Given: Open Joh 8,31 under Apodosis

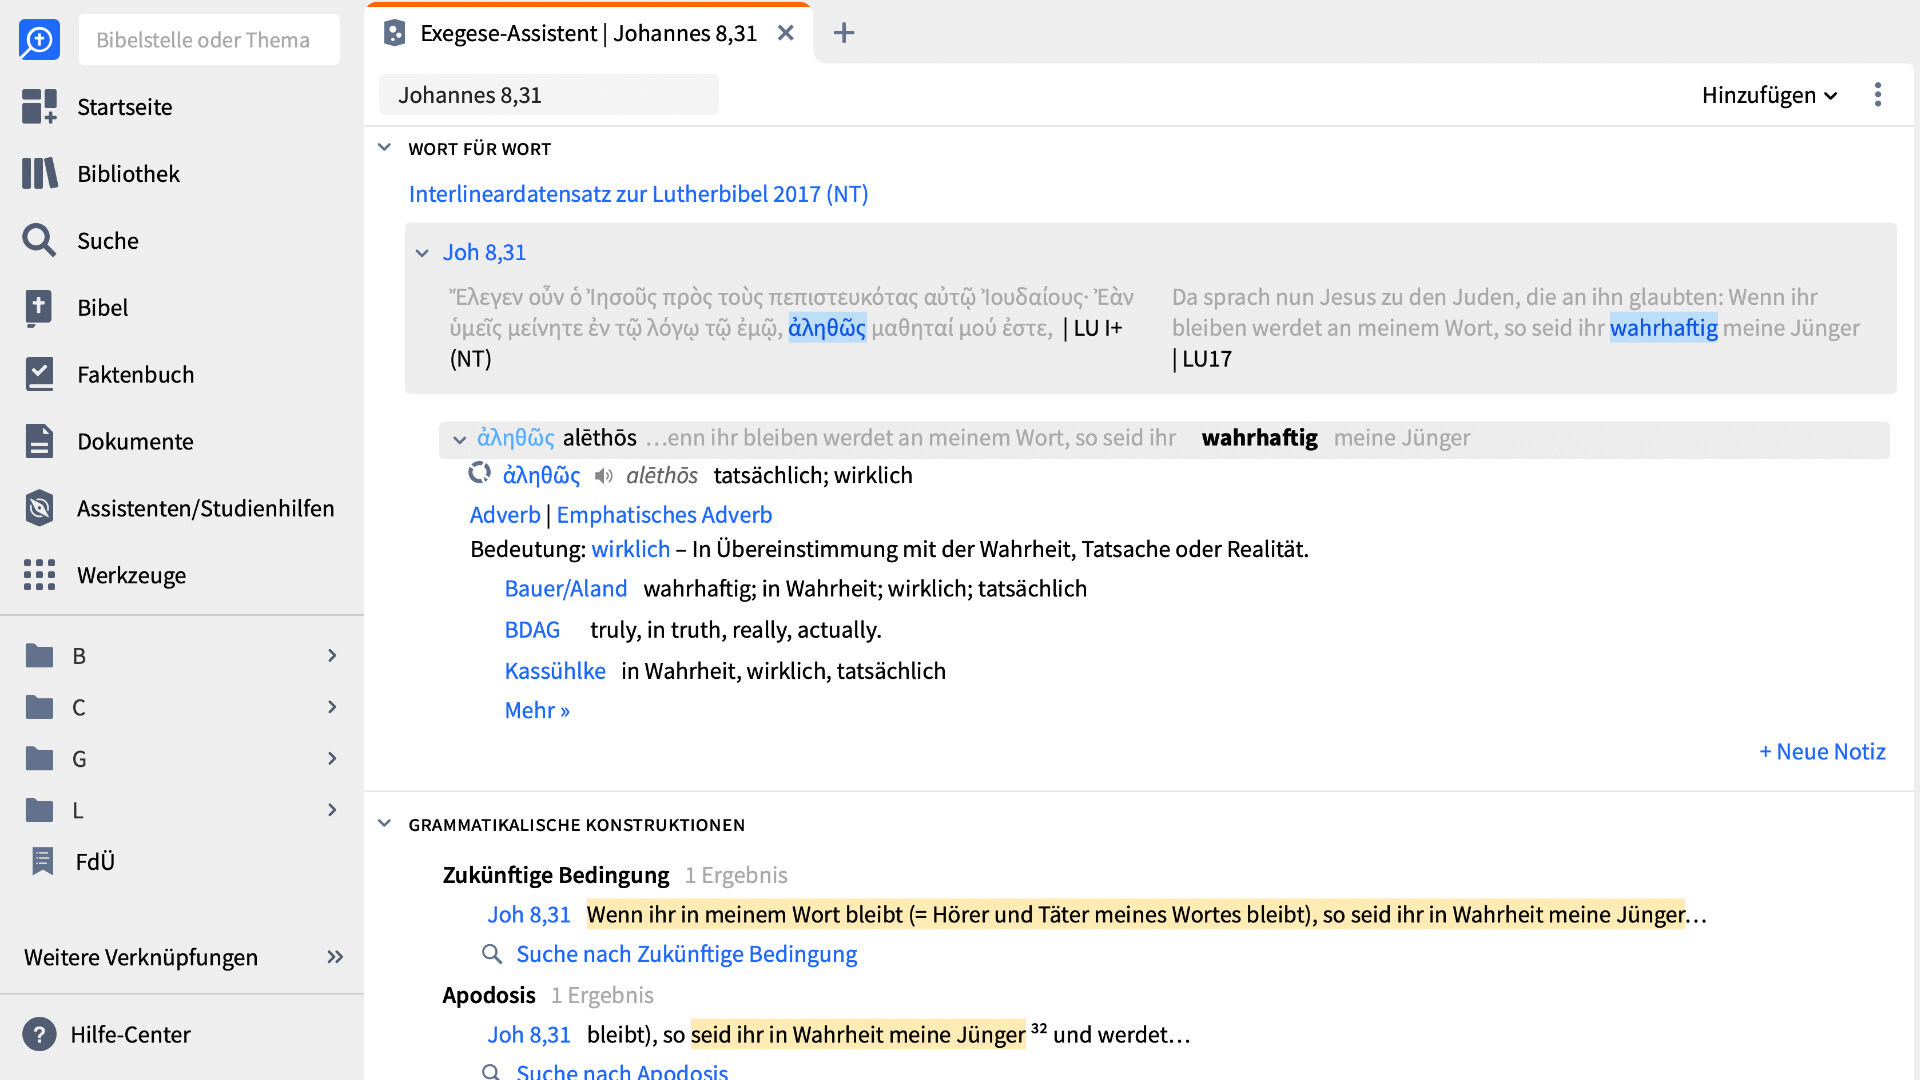Looking at the screenshot, I should click(528, 1035).
